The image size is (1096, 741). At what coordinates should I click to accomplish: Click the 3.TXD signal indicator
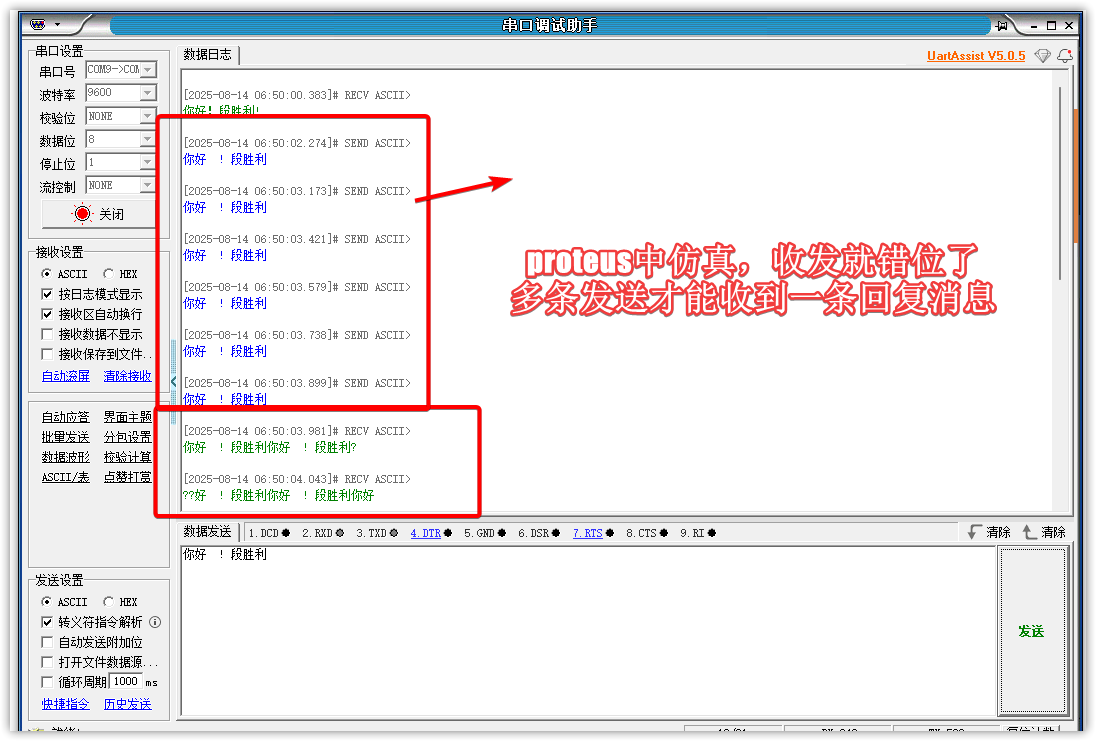[x=377, y=533]
